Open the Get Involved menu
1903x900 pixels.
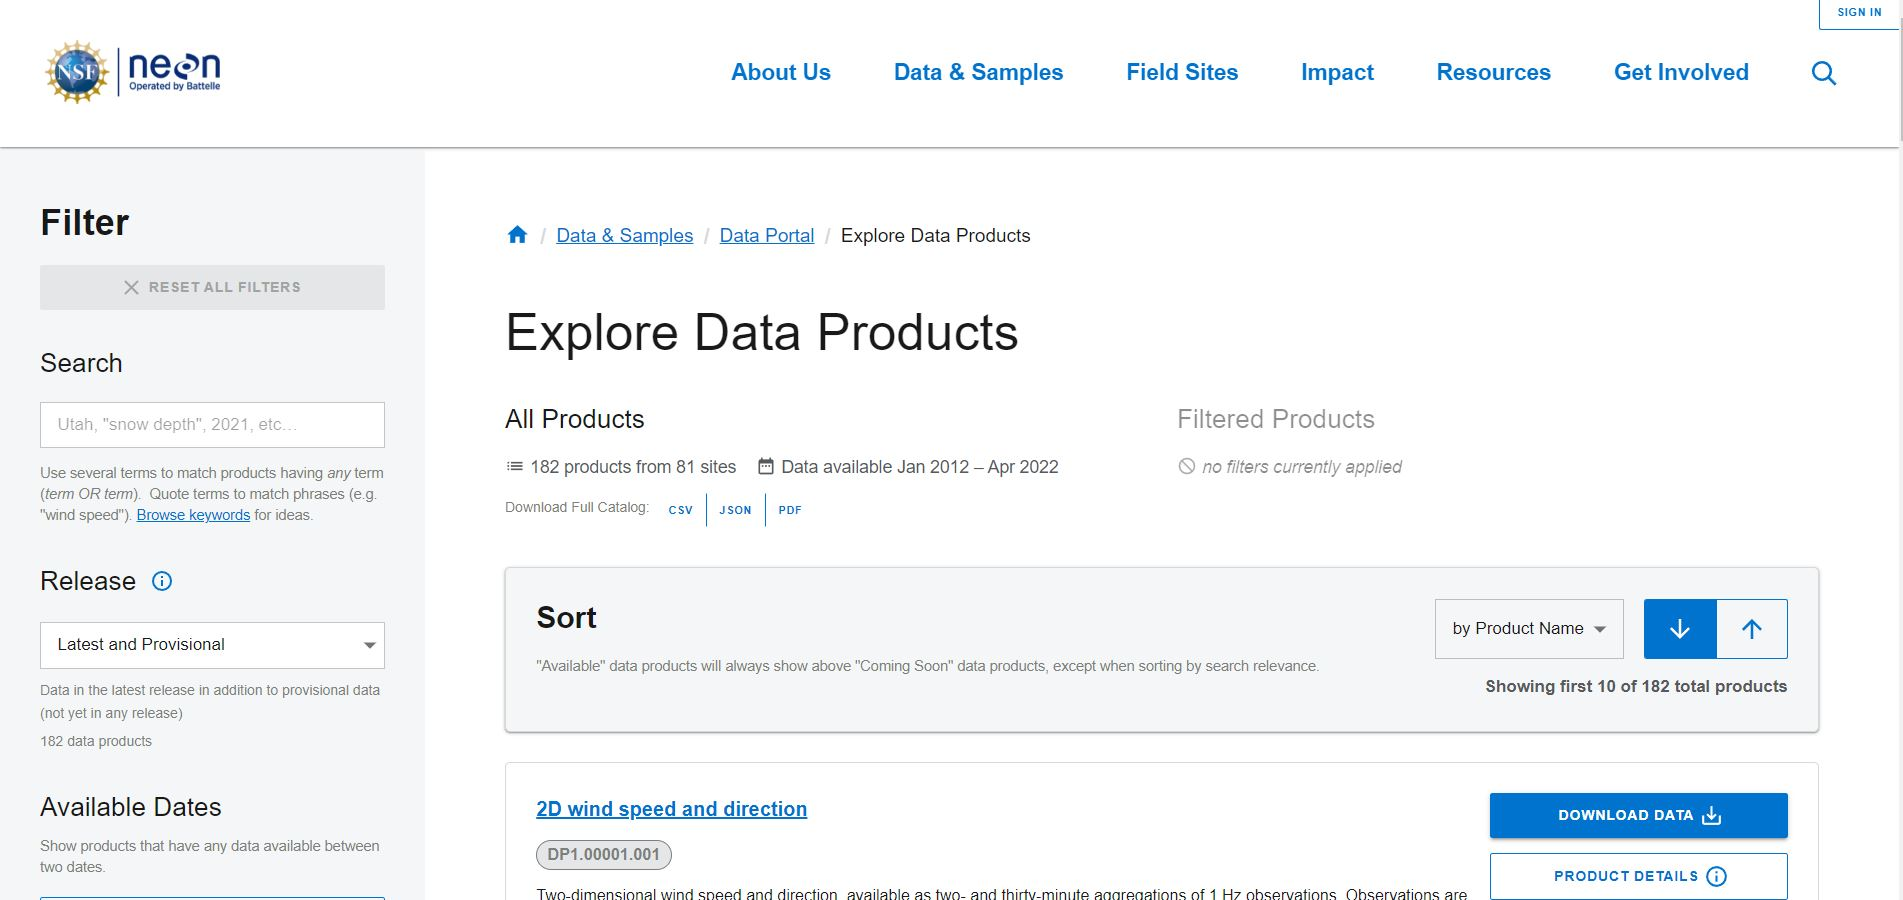click(x=1680, y=73)
